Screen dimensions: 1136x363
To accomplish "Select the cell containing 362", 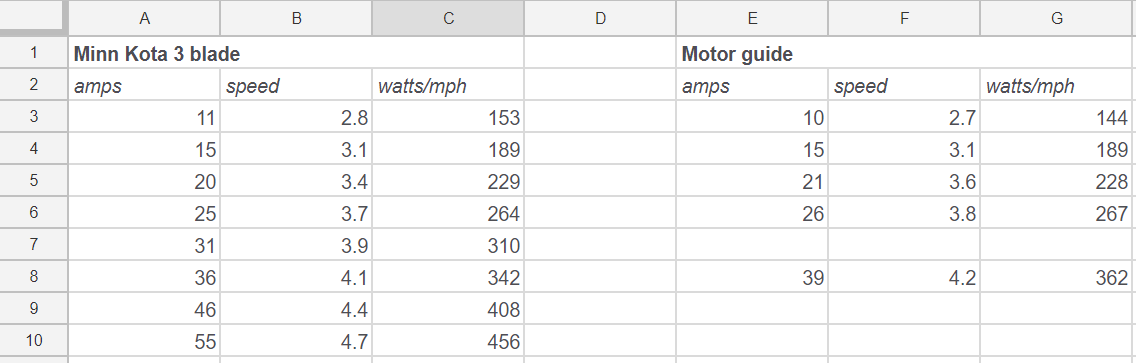I will coord(1057,278).
